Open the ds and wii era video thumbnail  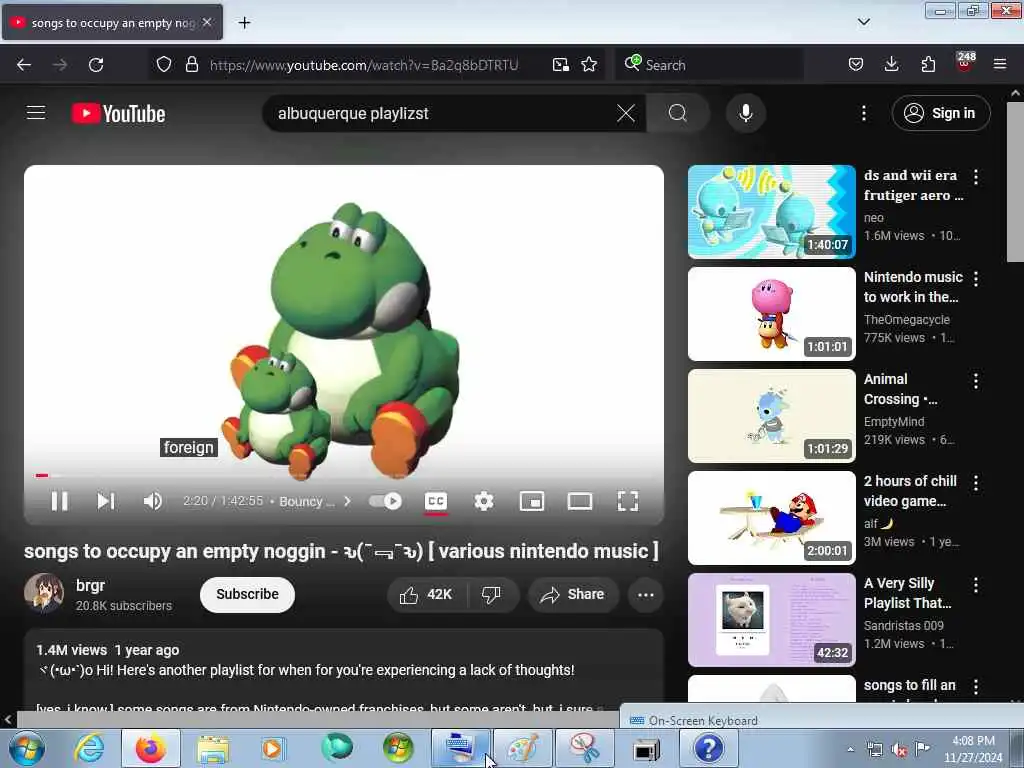pos(771,212)
